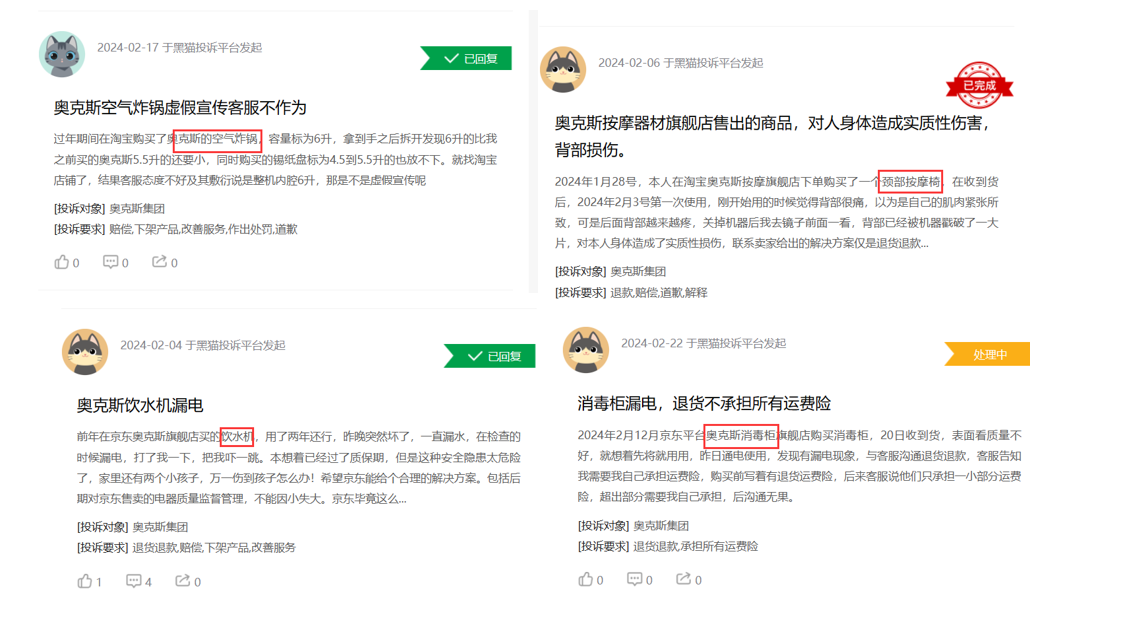
Task: Click the 已回复 badge on 空气炸锅 complaint
Action: tap(467, 58)
